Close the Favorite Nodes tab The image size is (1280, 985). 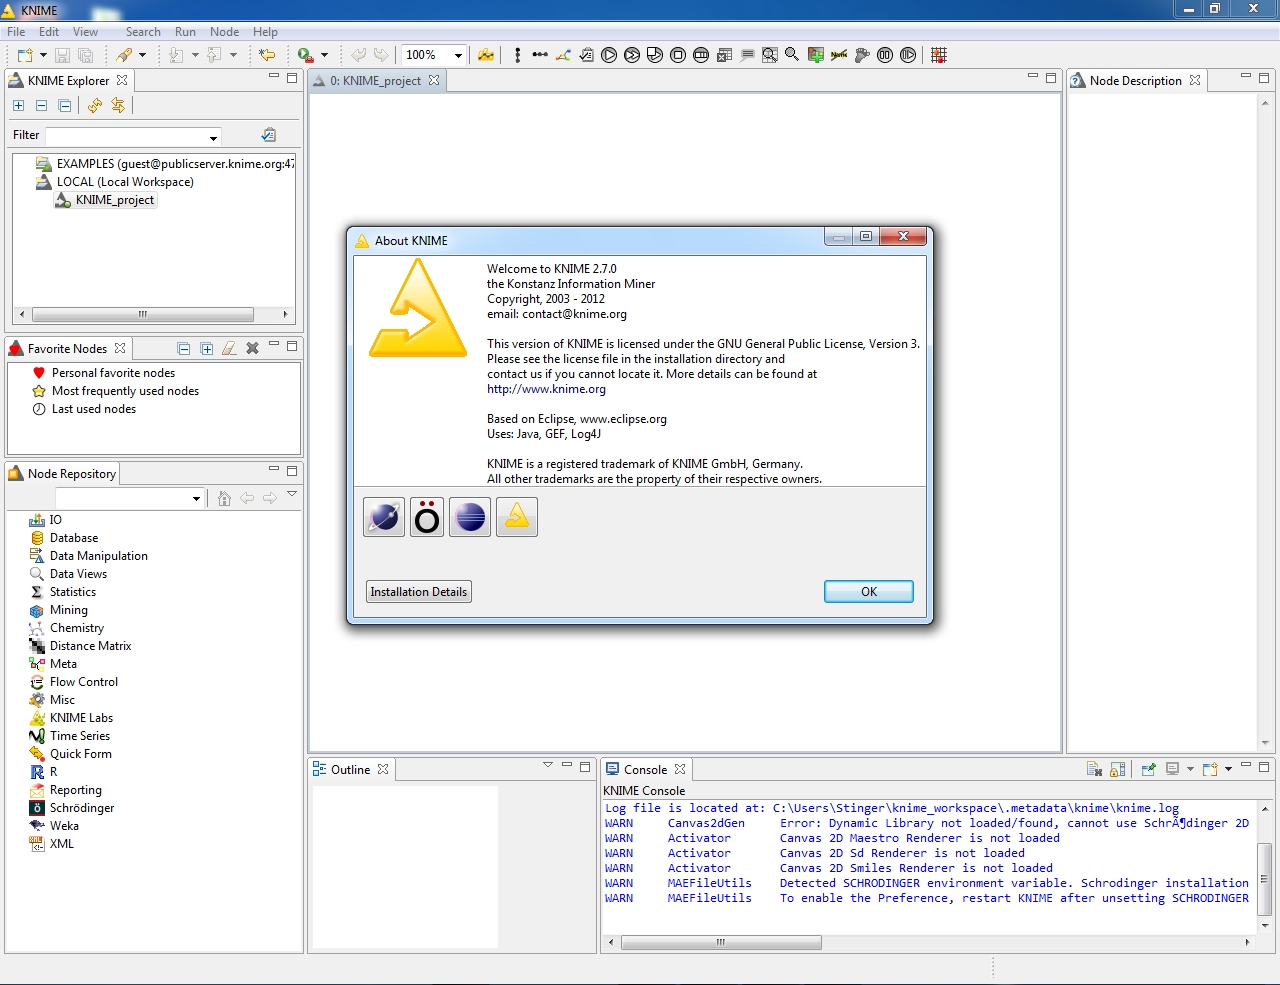pos(120,348)
